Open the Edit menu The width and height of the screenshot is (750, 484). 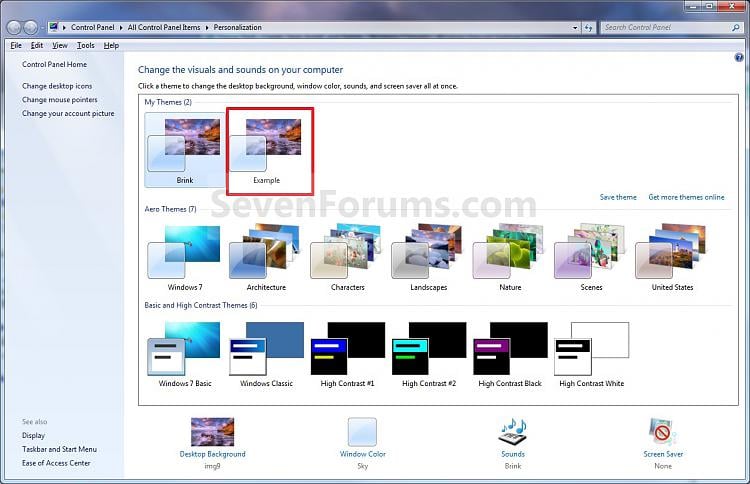(37, 45)
